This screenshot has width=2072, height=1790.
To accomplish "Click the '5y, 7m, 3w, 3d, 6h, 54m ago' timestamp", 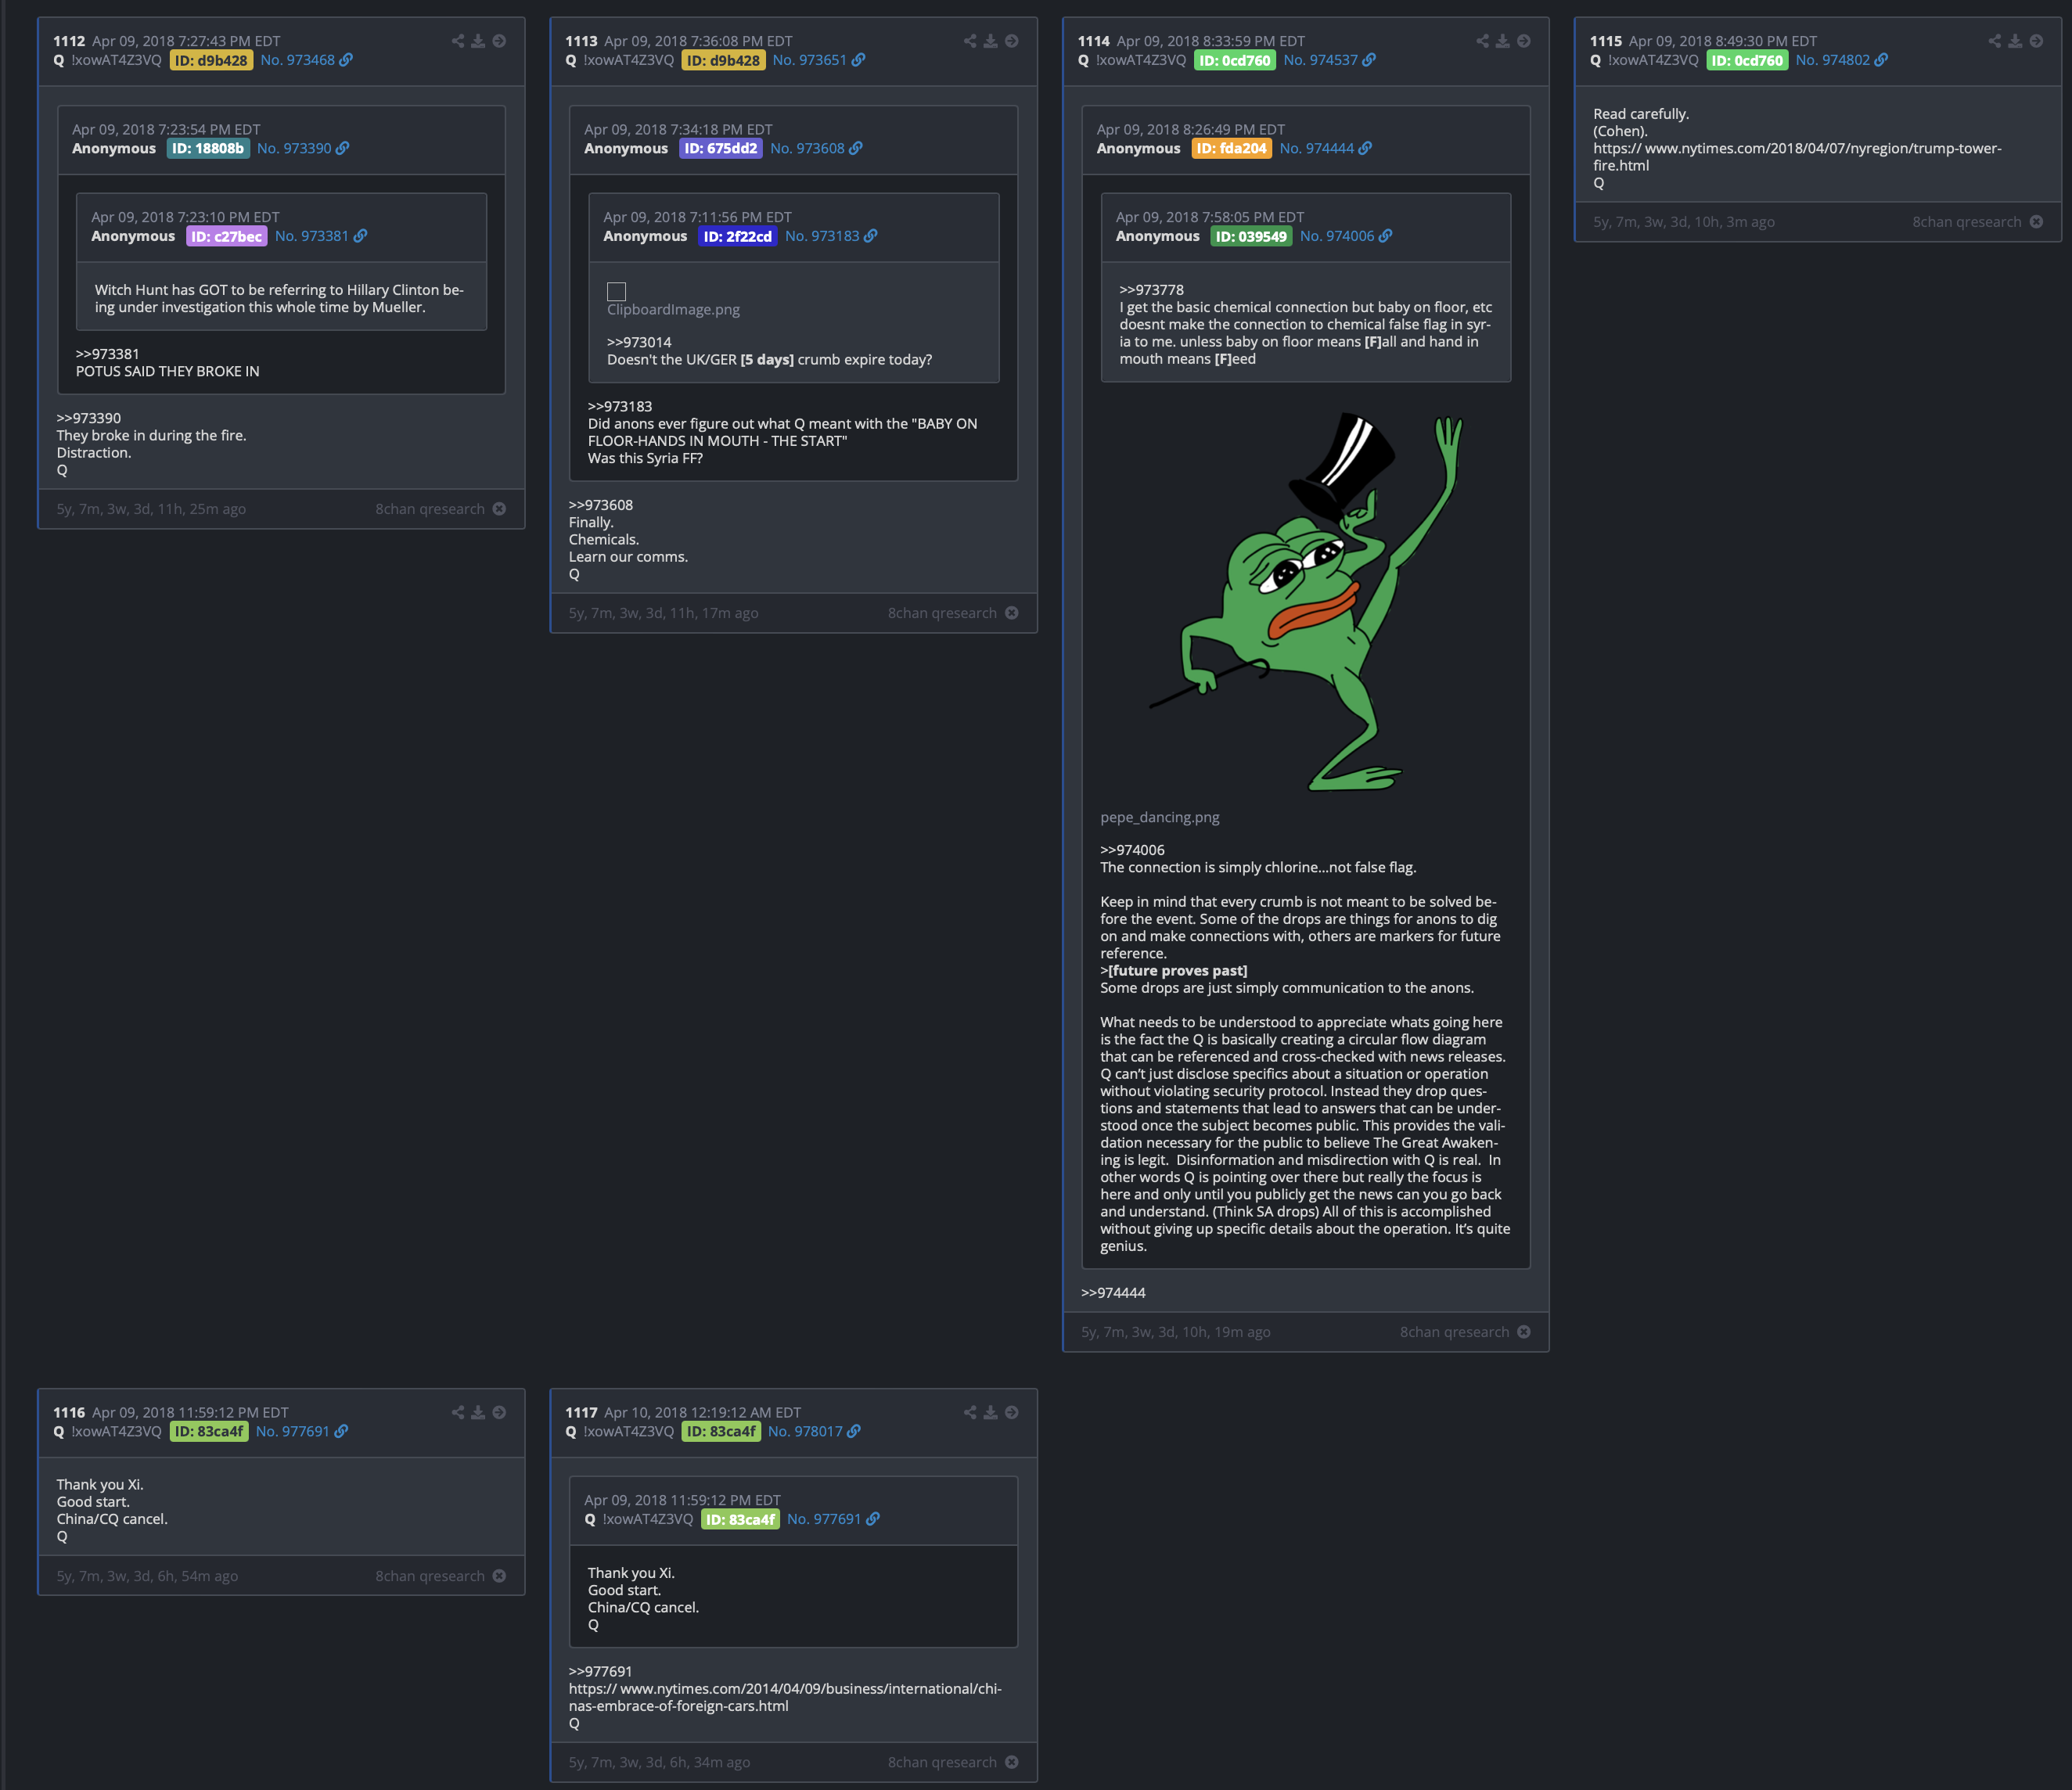I will pyautogui.click(x=148, y=1576).
